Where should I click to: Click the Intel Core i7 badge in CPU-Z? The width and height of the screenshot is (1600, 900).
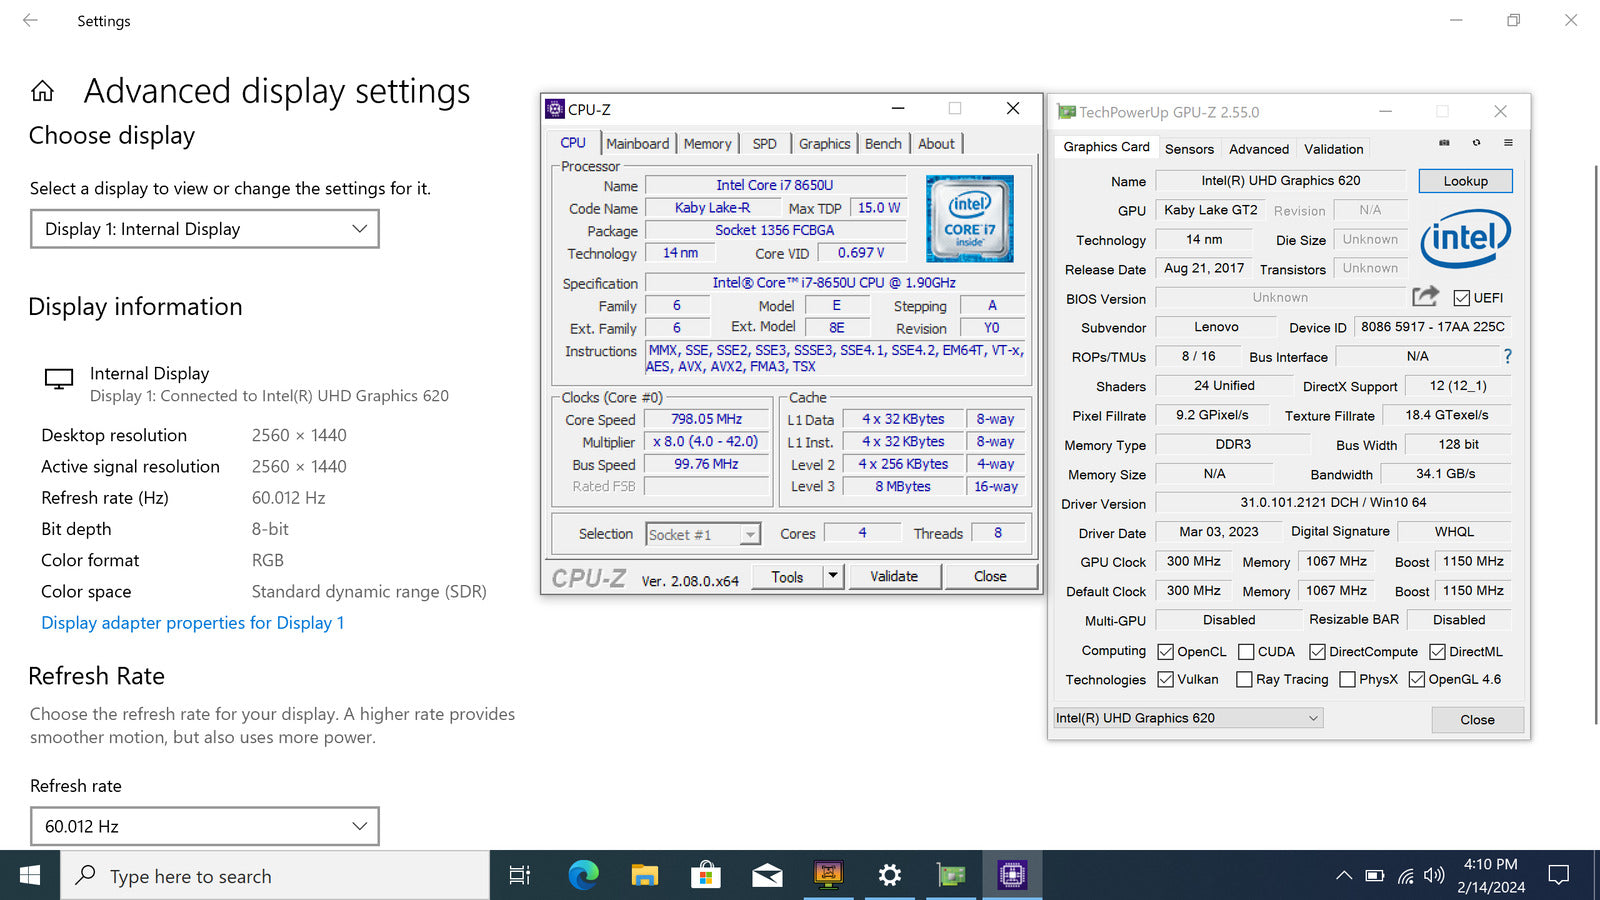tap(969, 218)
